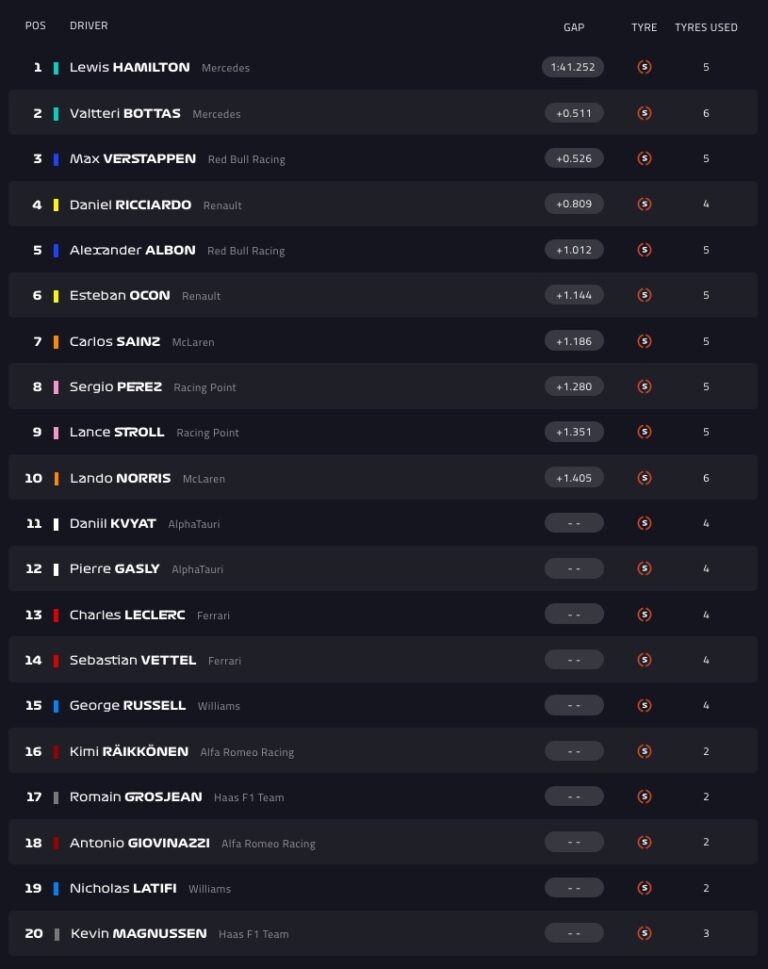Click the +0.511 gap pill for Bottas

coord(574,113)
